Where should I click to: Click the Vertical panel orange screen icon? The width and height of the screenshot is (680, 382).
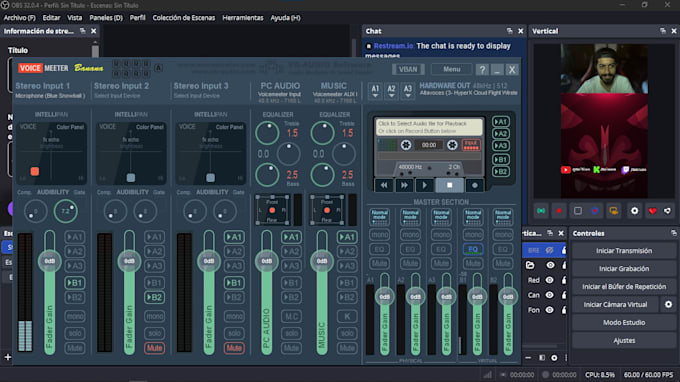(613, 211)
